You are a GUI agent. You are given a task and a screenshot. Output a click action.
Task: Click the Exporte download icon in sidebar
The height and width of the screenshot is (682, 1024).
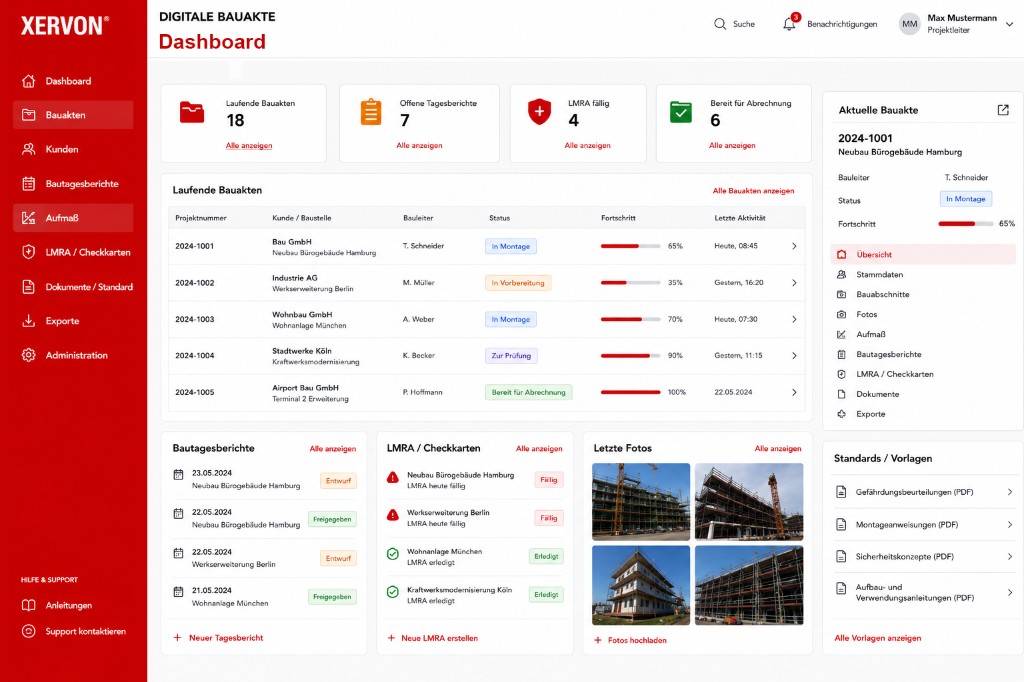(x=28, y=321)
